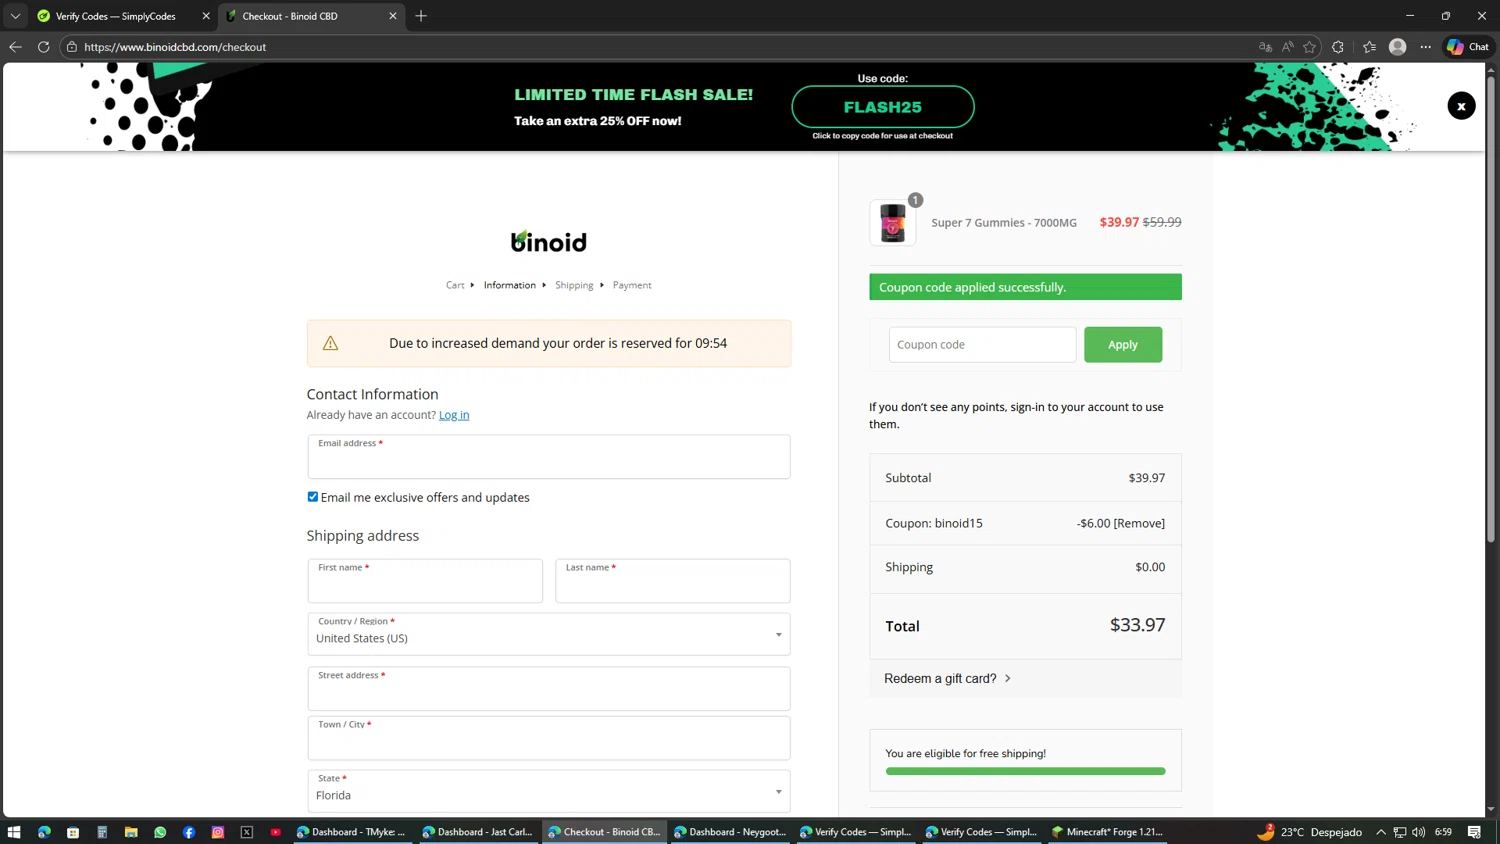Image resolution: width=1500 pixels, height=844 pixels.
Task: Focus the Email address field
Action: click(x=549, y=457)
